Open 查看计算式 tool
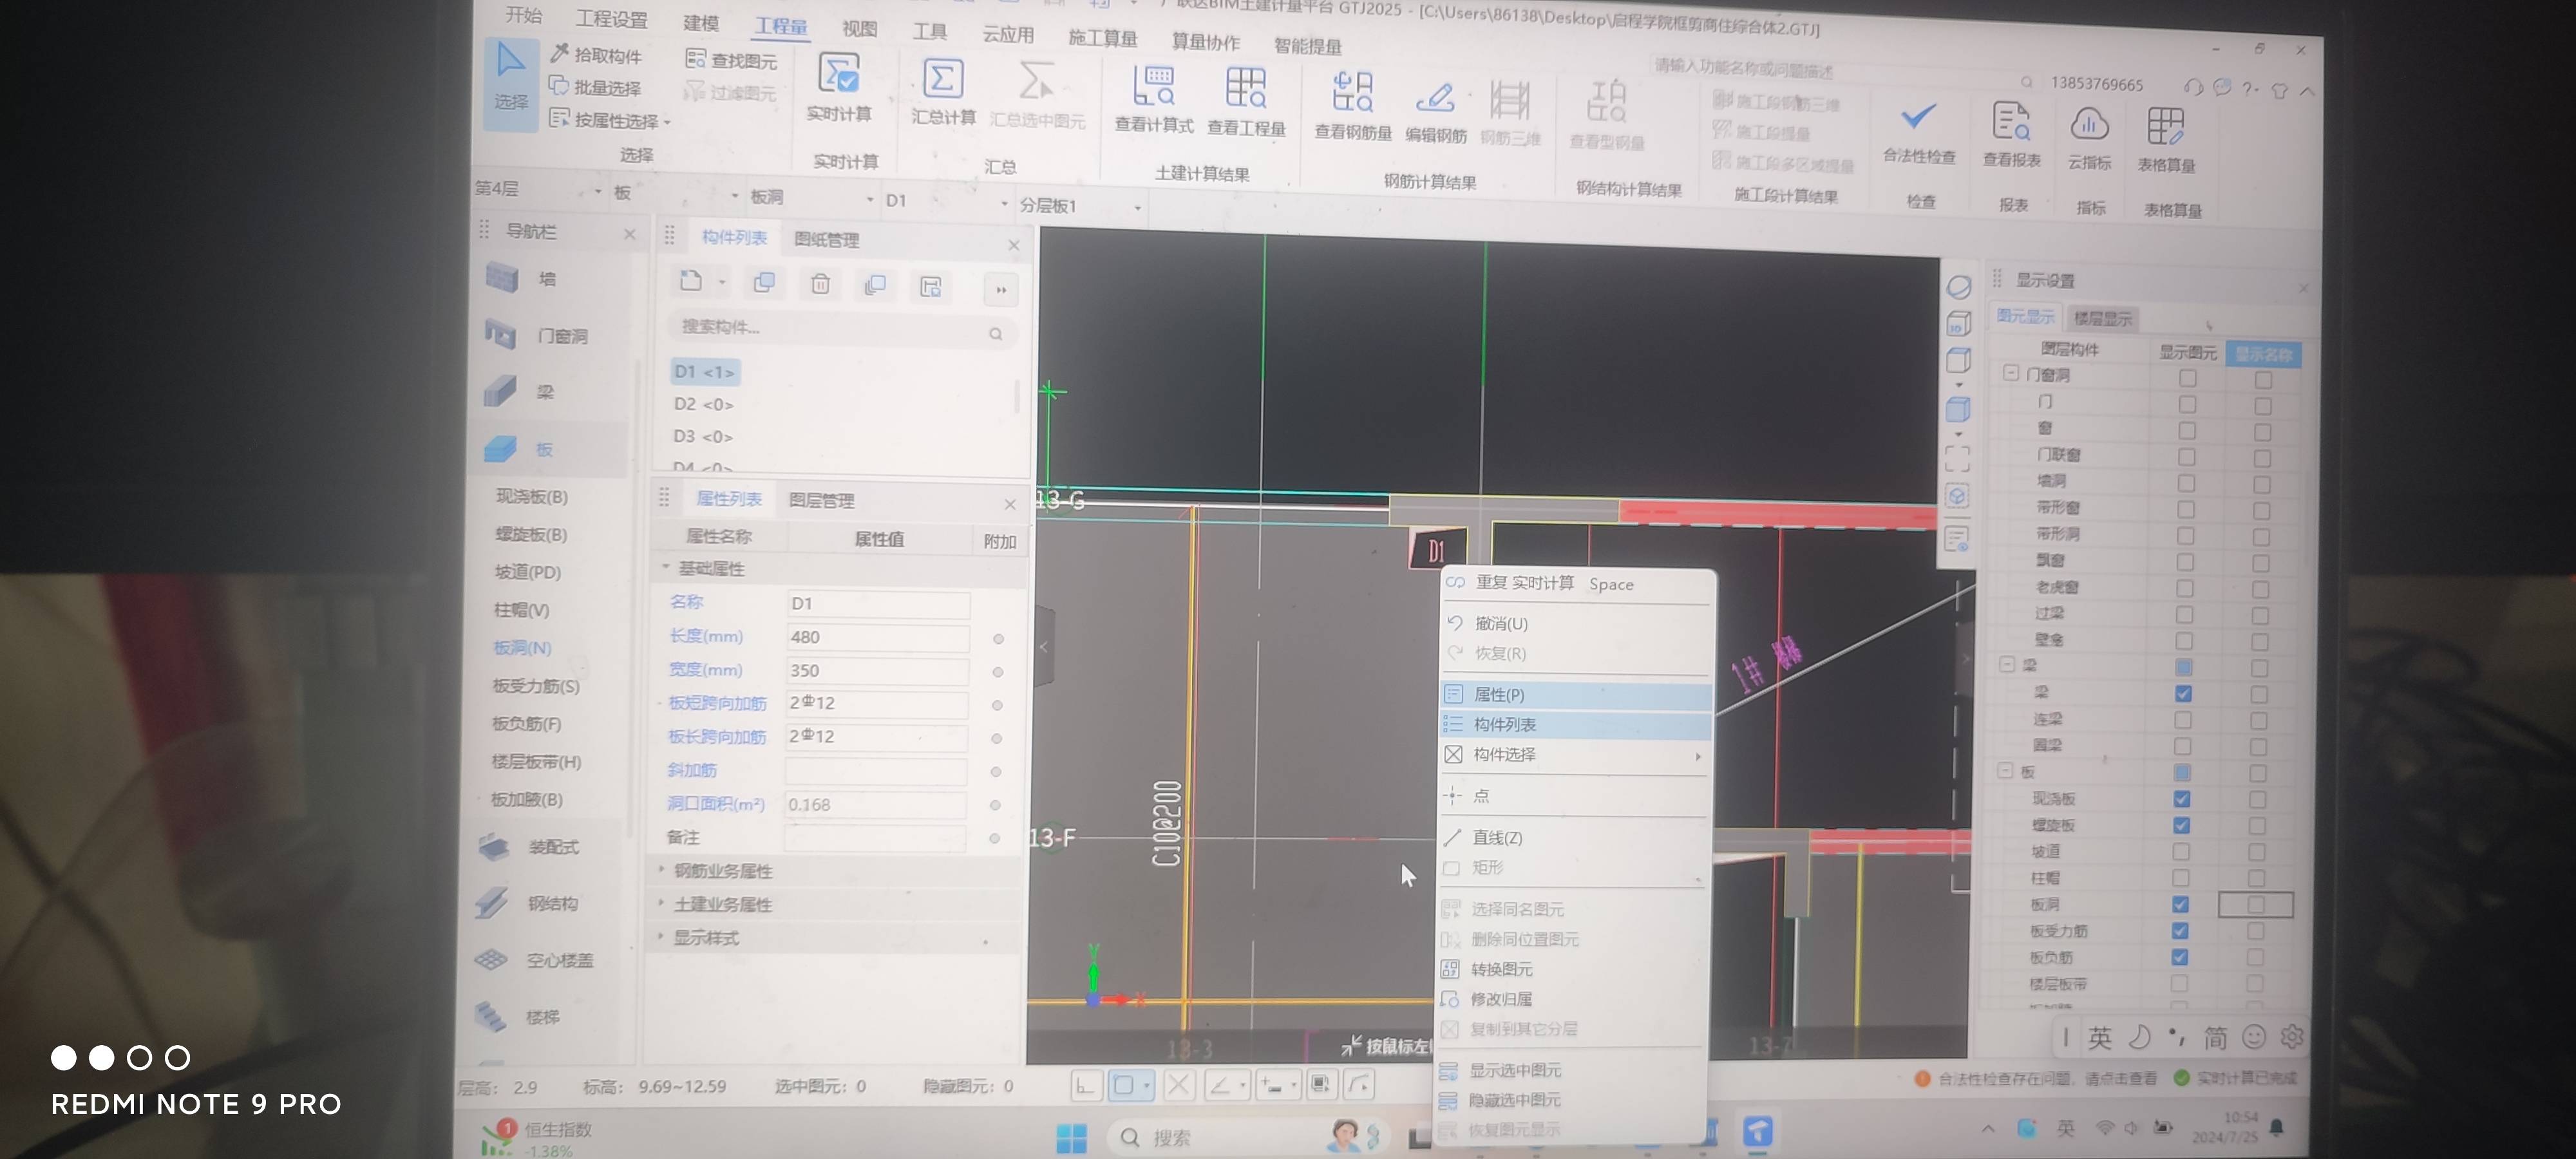Screen dimensions: 2576x1159 [1153, 87]
